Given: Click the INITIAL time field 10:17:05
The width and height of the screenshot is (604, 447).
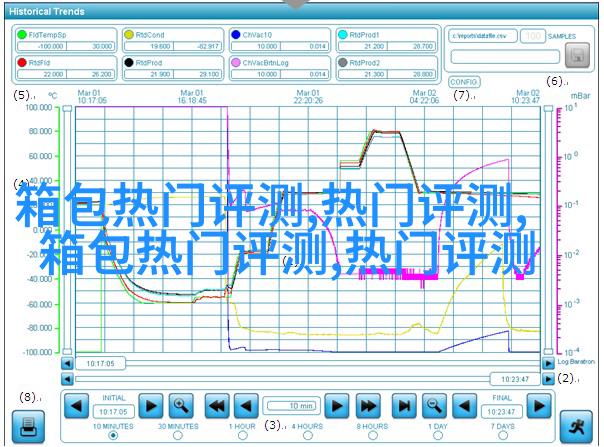Looking at the screenshot, I should click(x=113, y=412).
